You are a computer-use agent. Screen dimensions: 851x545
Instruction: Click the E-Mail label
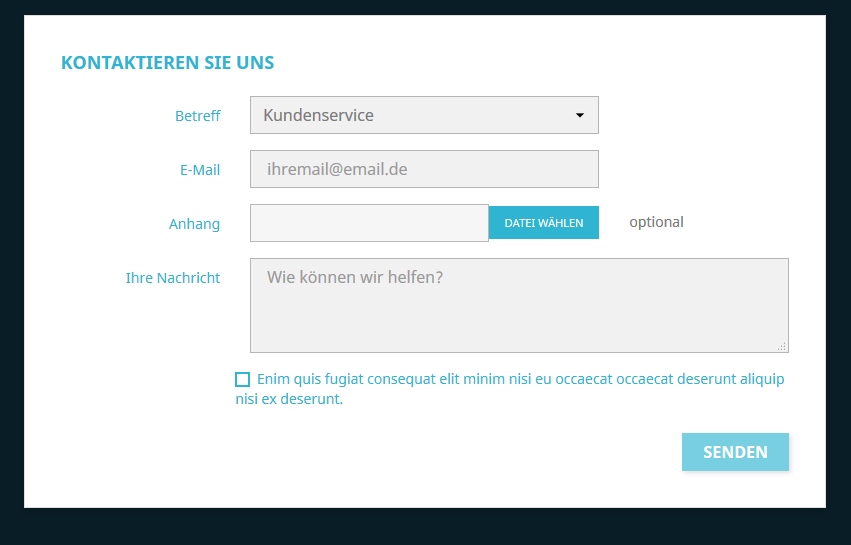(x=200, y=170)
